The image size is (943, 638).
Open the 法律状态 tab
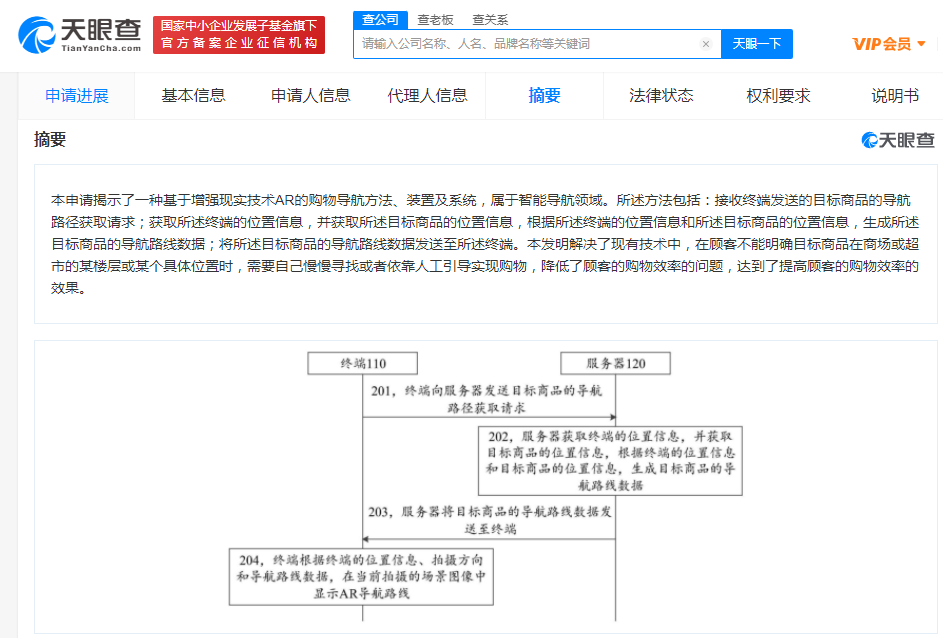[x=661, y=96]
